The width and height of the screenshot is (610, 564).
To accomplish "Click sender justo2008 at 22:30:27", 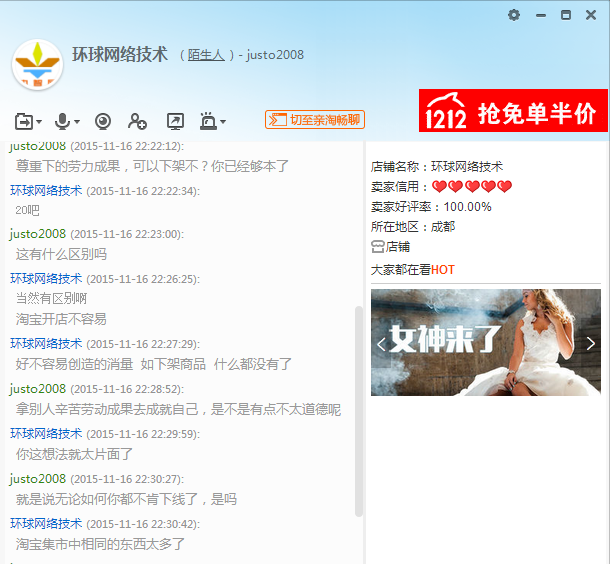I will (38, 478).
